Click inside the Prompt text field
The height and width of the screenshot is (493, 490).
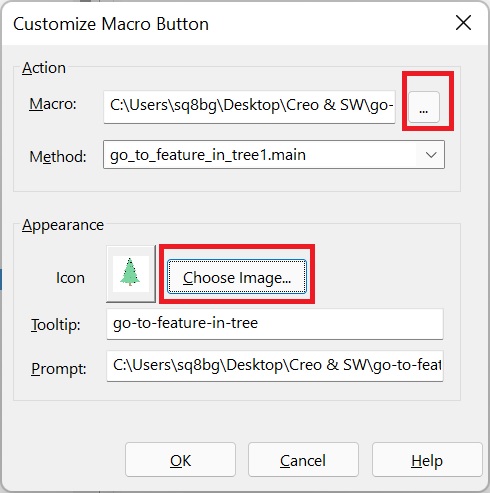[275, 366]
